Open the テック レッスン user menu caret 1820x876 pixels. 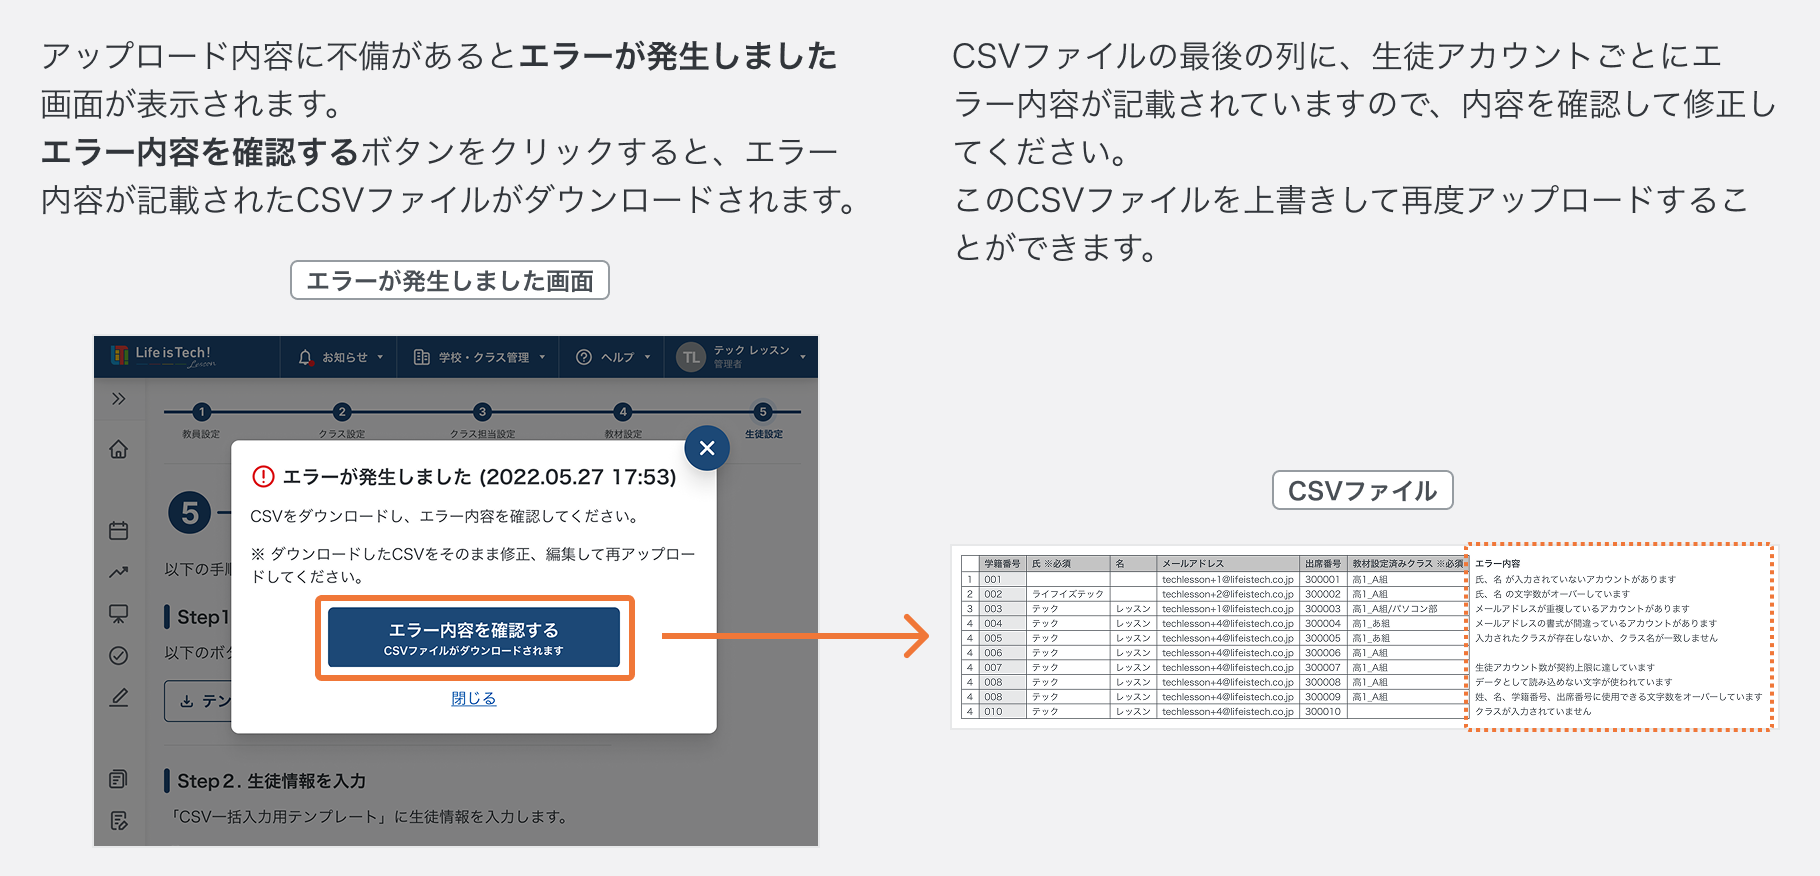[x=802, y=357]
